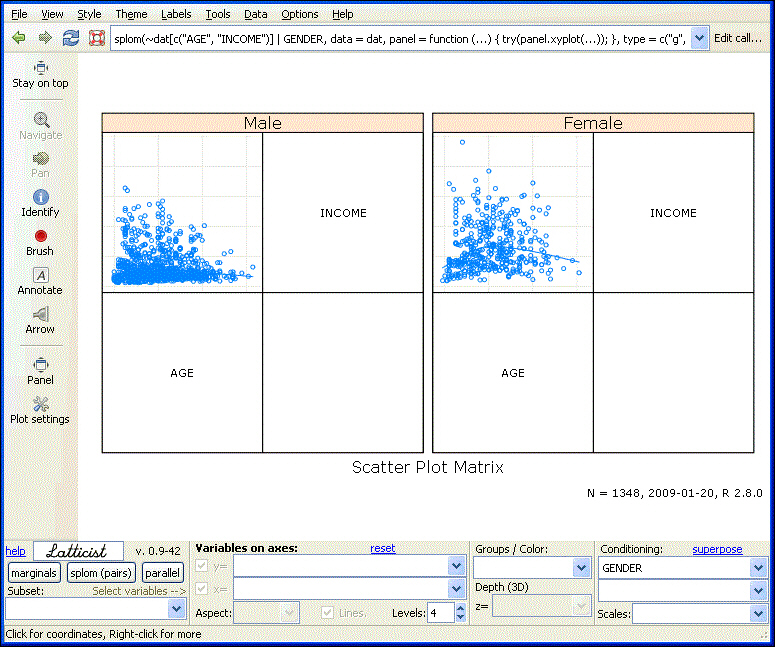Click the Male panel strip header
775x647 pixels.
point(262,123)
